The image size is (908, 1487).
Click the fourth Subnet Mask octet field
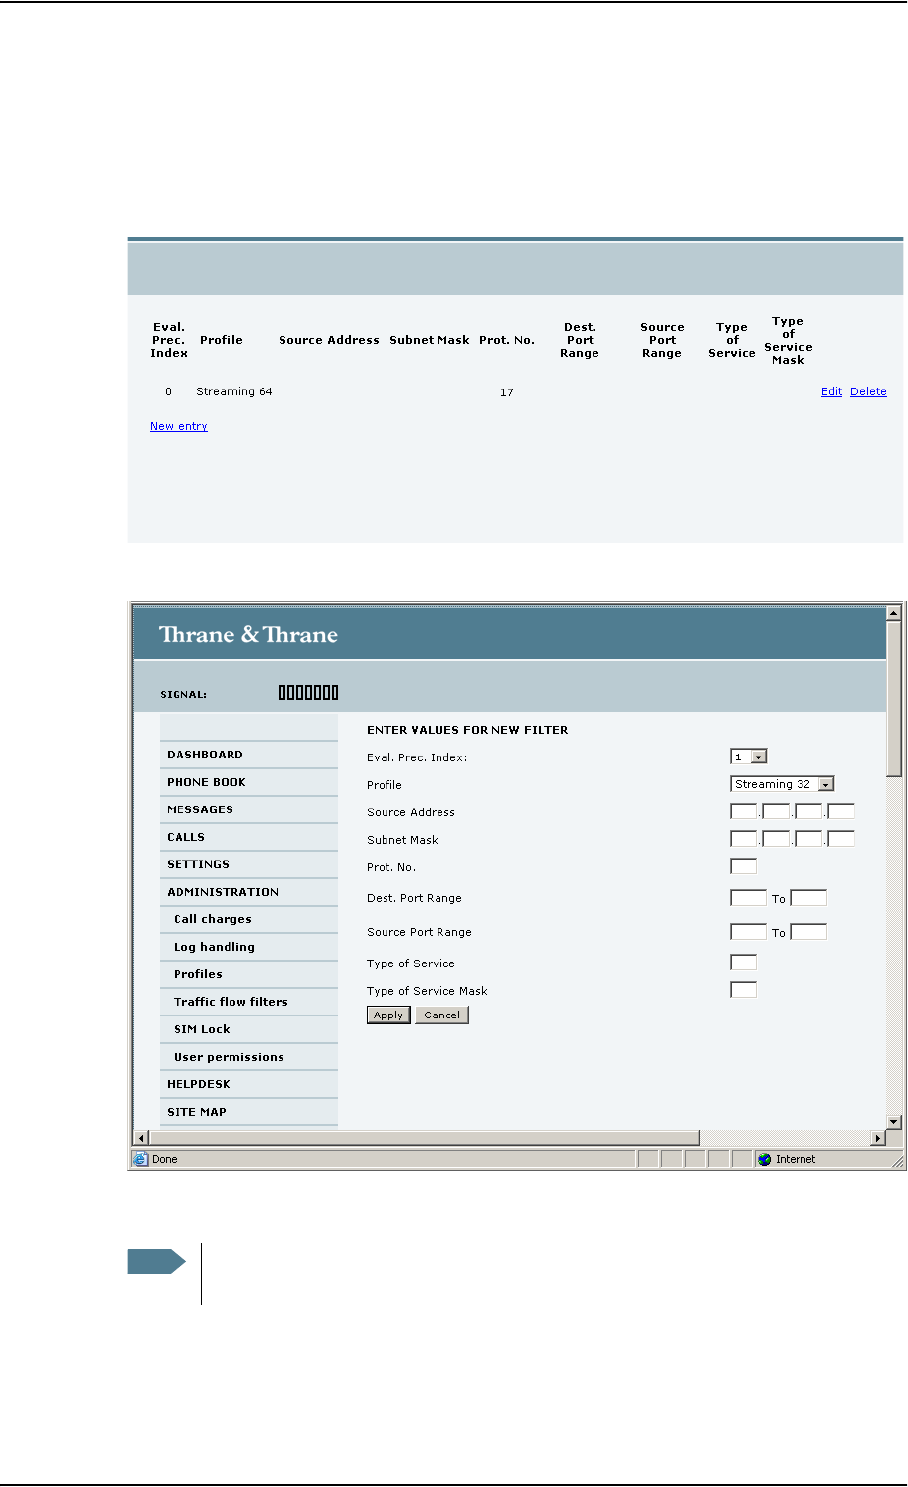(840, 839)
